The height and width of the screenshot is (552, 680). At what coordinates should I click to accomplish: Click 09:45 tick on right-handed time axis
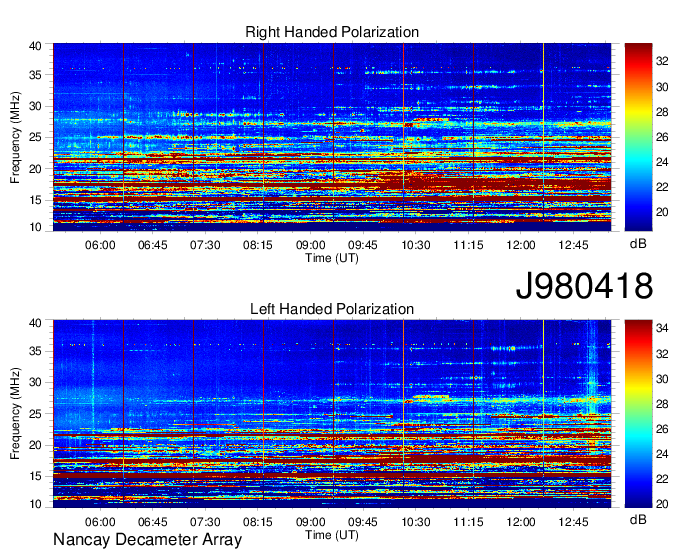click(363, 245)
